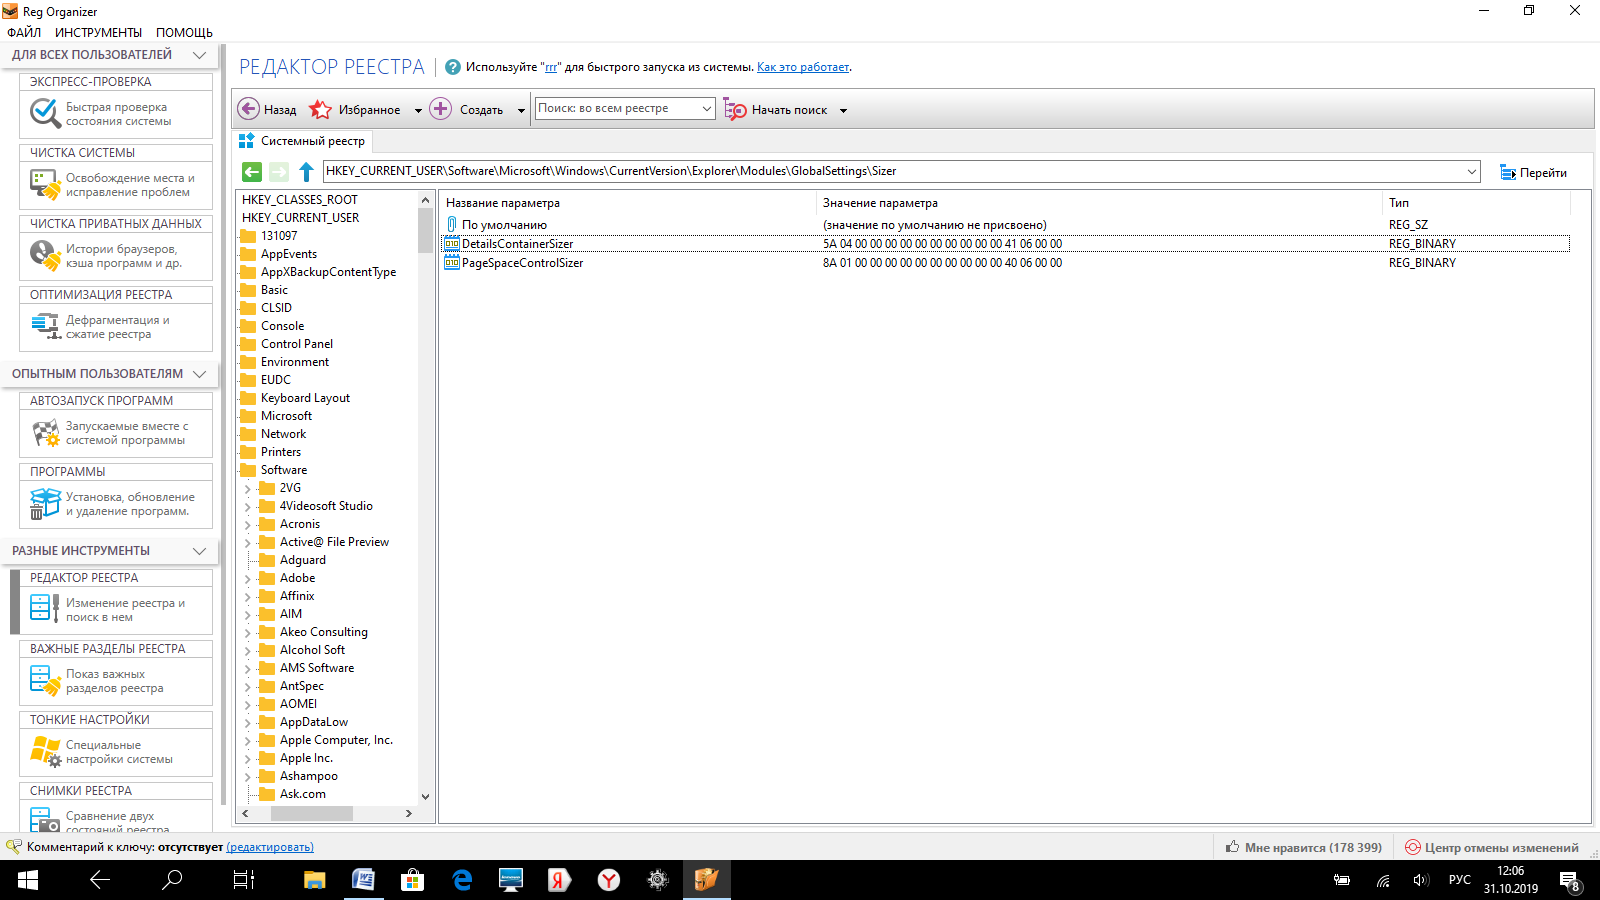Click program uninstall icon in sidebar
The height and width of the screenshot is (900, 1600).
45,504
